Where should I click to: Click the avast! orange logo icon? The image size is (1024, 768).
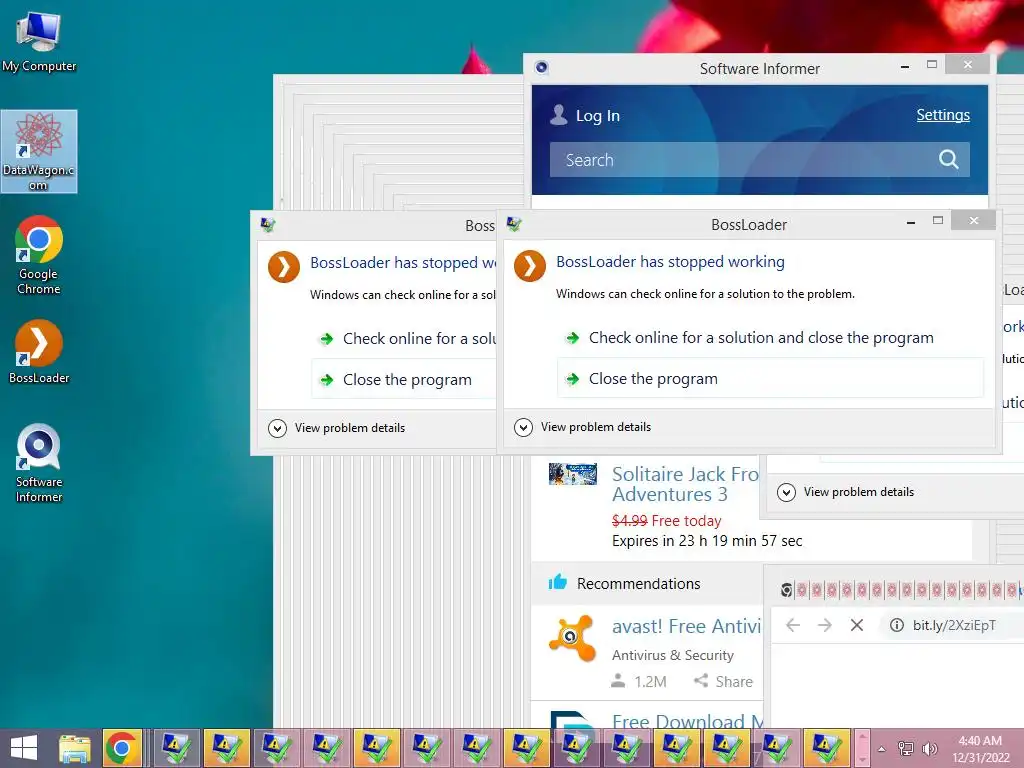[x=572, y=637]
